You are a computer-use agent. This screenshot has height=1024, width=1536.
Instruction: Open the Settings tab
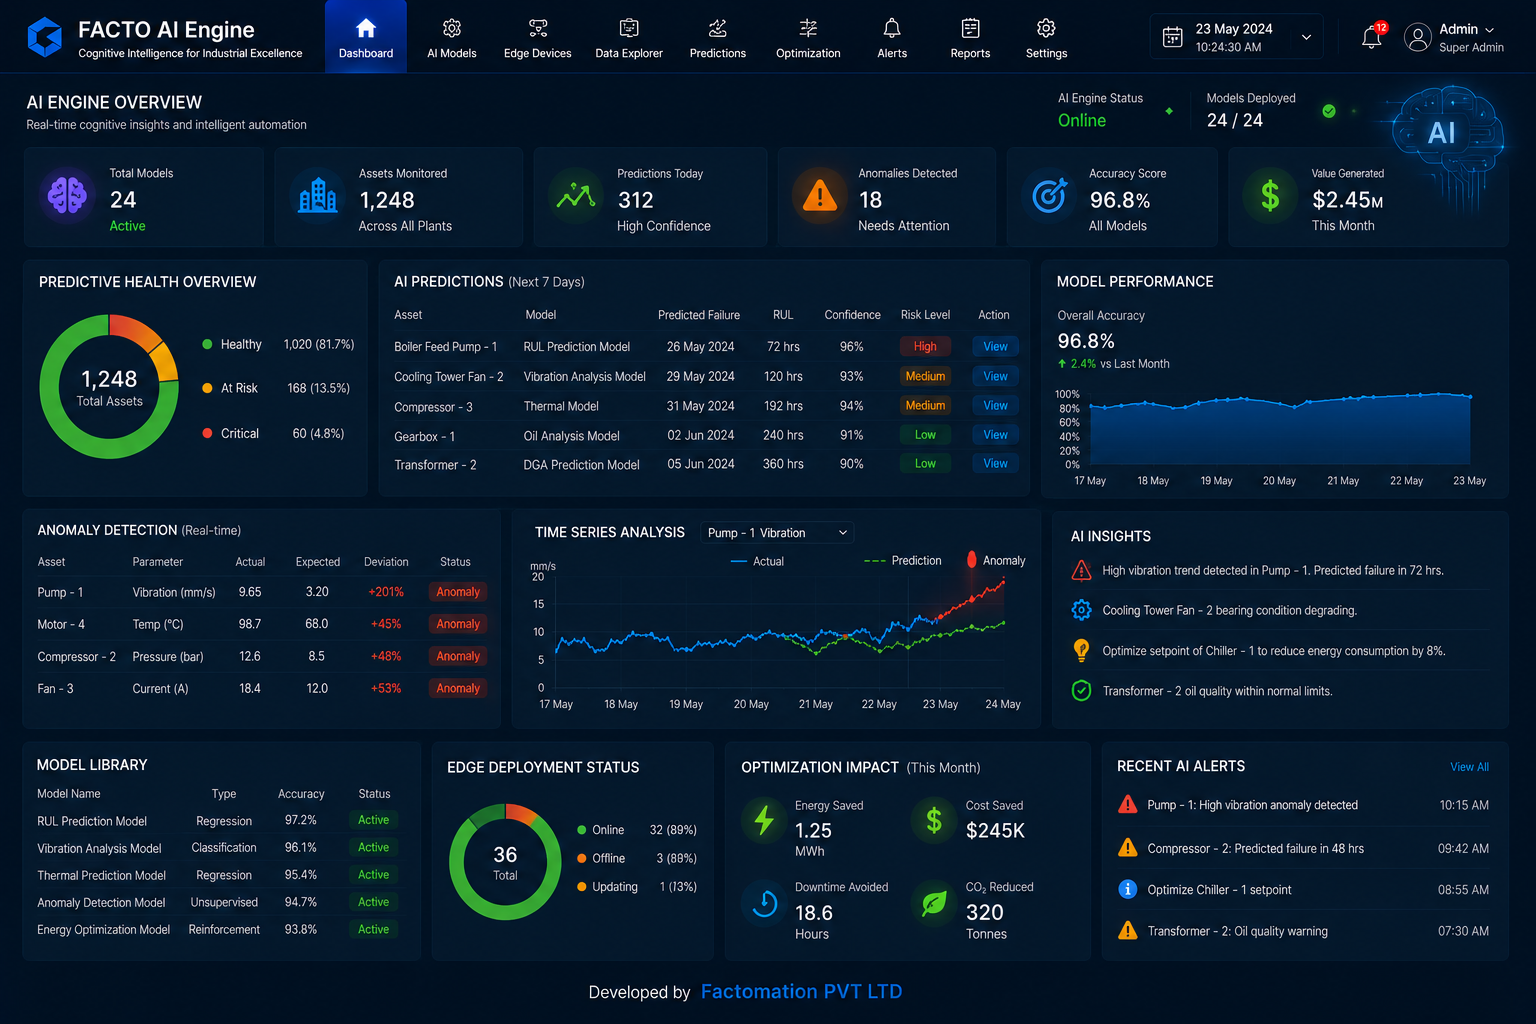(1046, 37)
